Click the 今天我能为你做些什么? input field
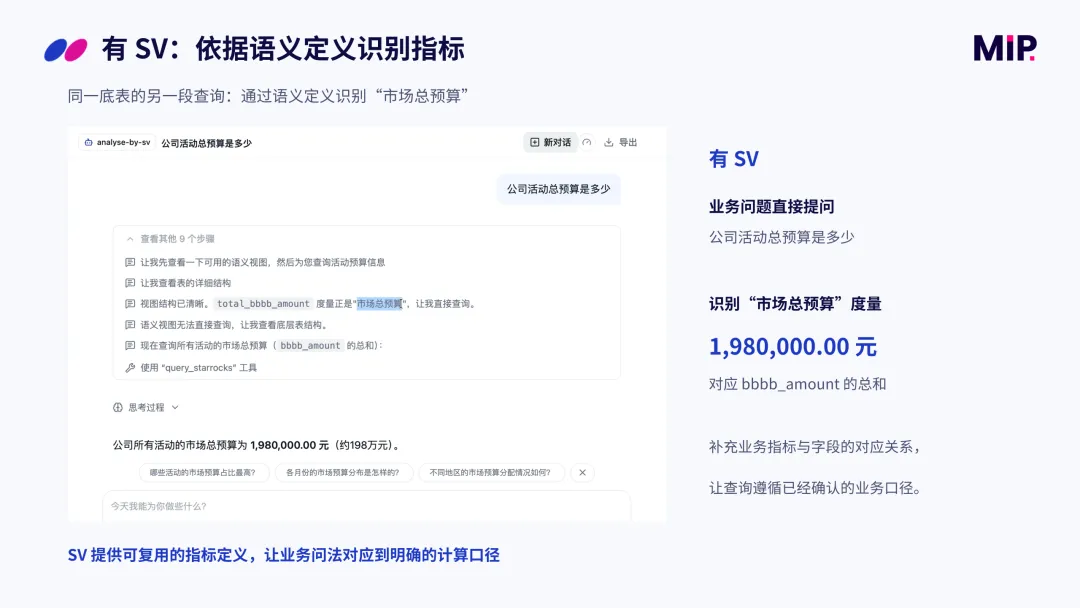Image resolution: width=1080 pixels, height=608 pixels. [x=366, y=506]
